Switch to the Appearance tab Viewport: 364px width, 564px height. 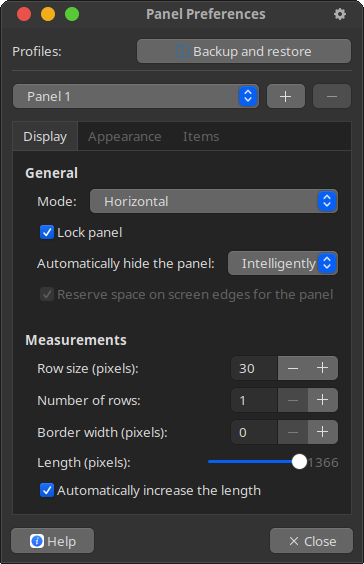[x=124, y=137]
